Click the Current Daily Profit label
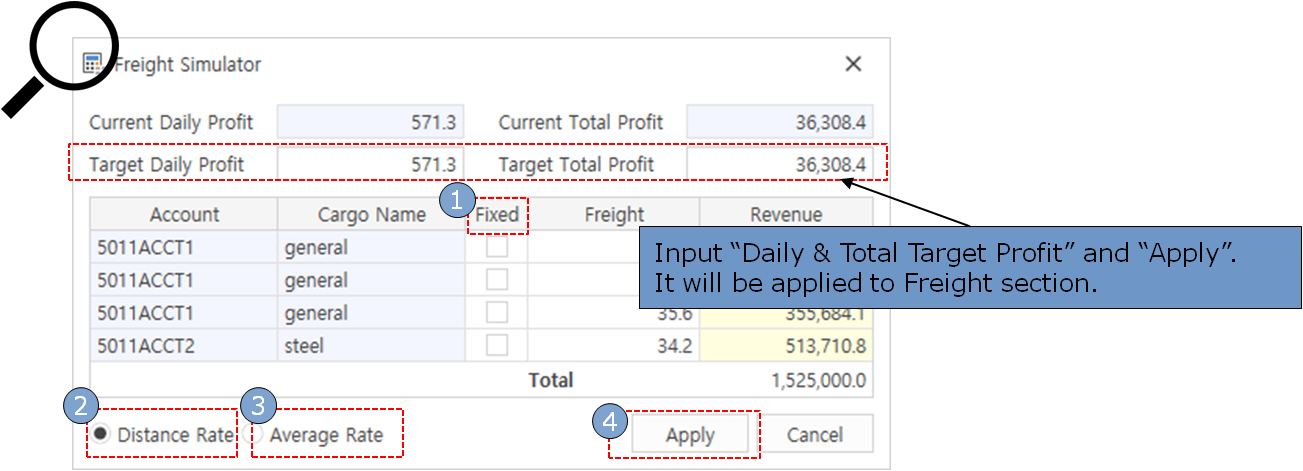 click(x=171, y=123)
